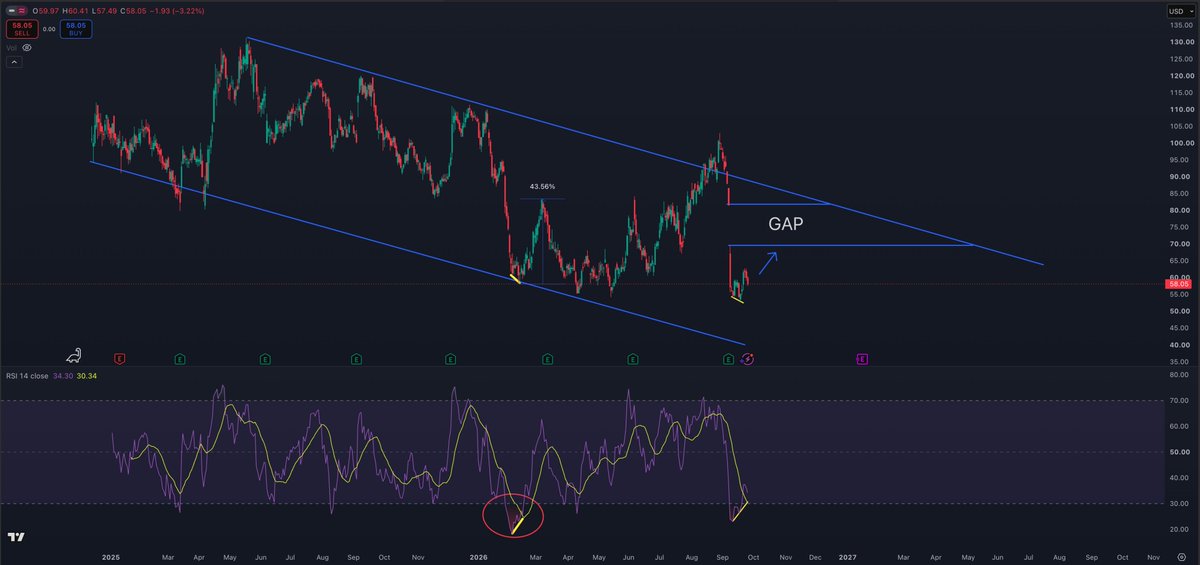Click the 110.00 price axis label

(1181, 109)
